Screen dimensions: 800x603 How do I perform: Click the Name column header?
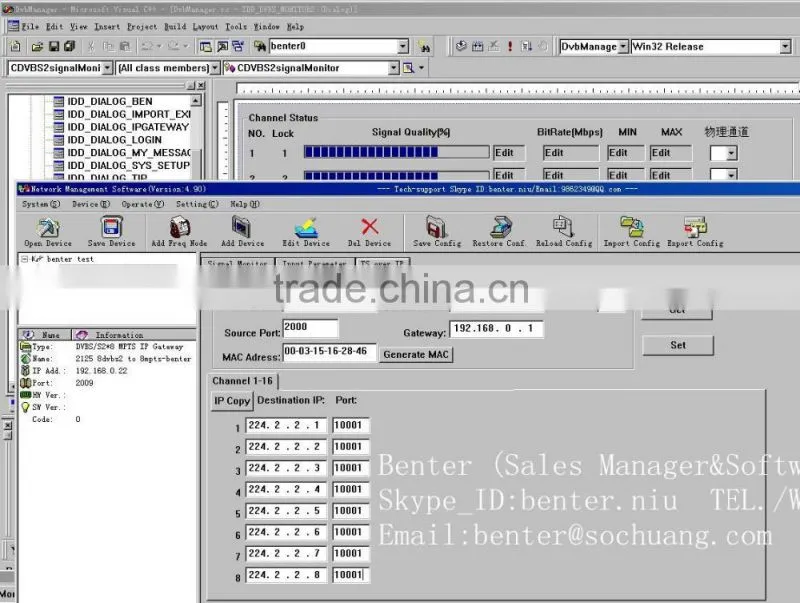45,335
